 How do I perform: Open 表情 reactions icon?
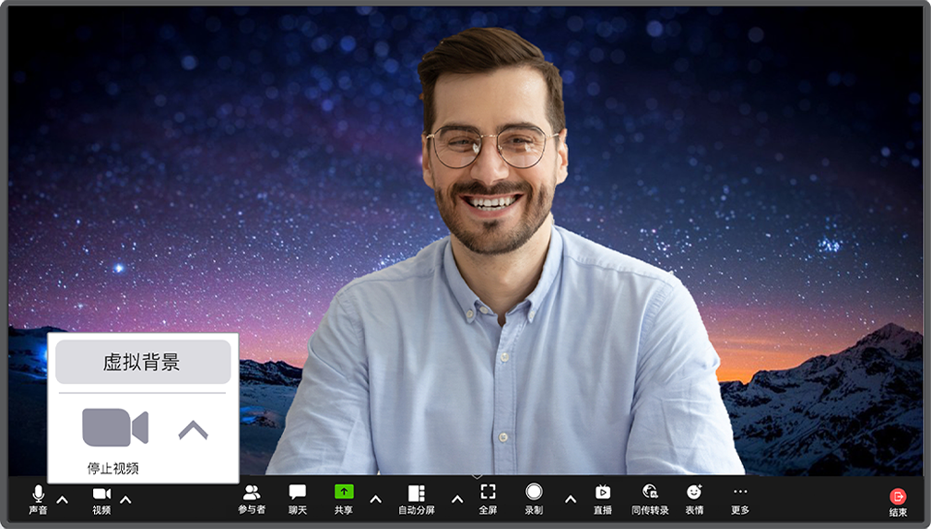pyautogui.click(x=694, y=492)
